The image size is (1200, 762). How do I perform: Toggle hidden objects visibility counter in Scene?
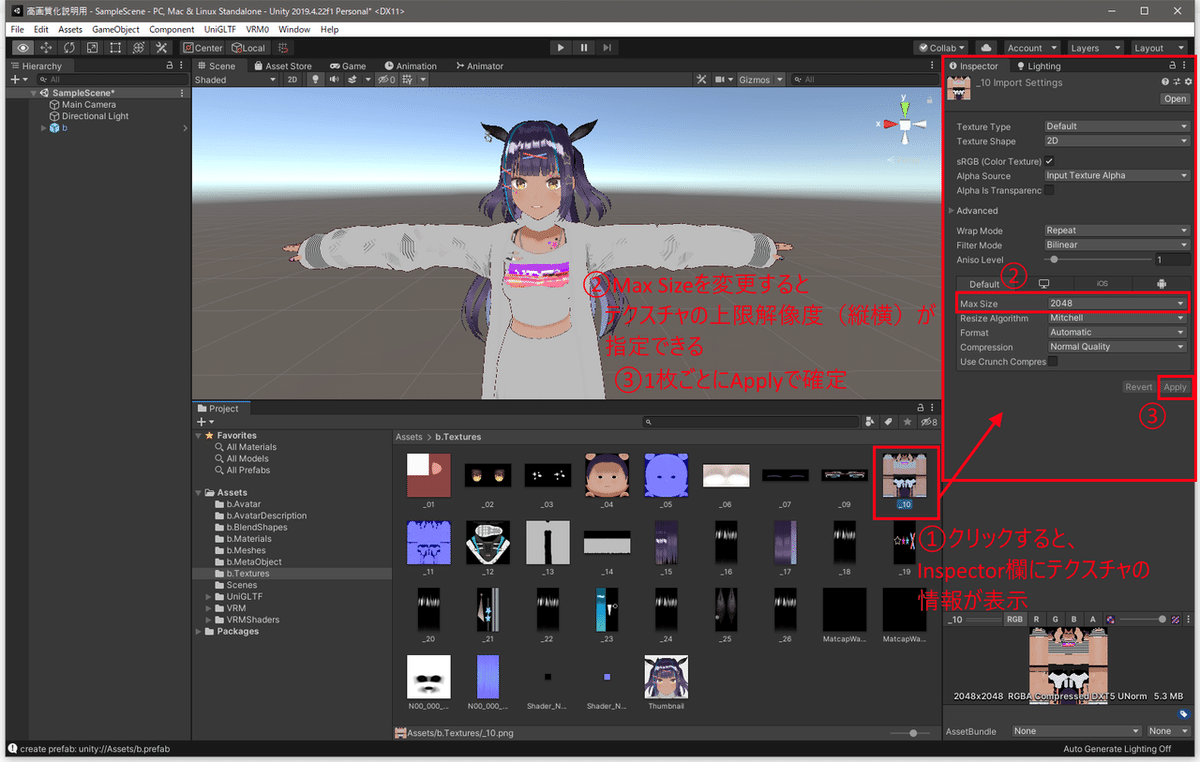coord(386,79)
